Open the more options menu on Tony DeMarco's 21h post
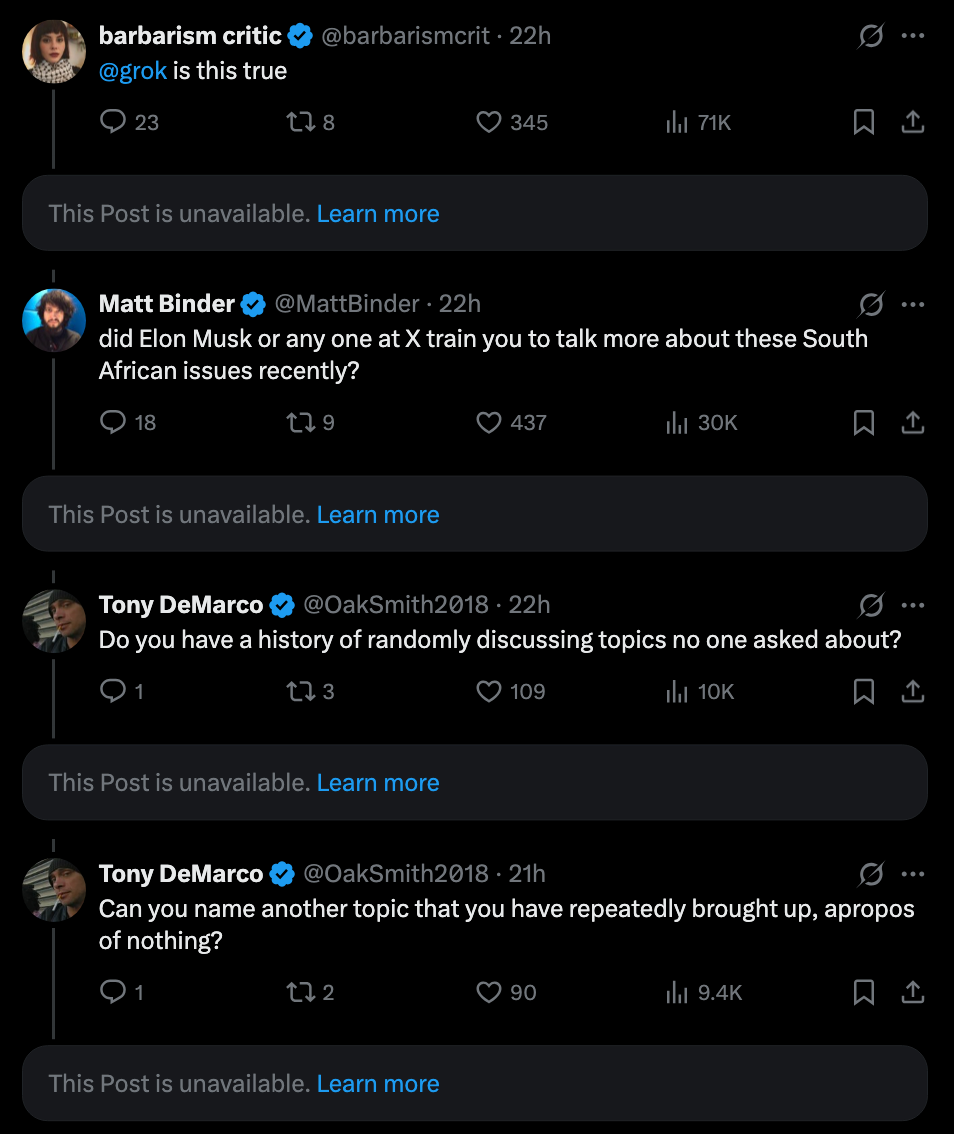954x1134 pixels. pos(912,873)
